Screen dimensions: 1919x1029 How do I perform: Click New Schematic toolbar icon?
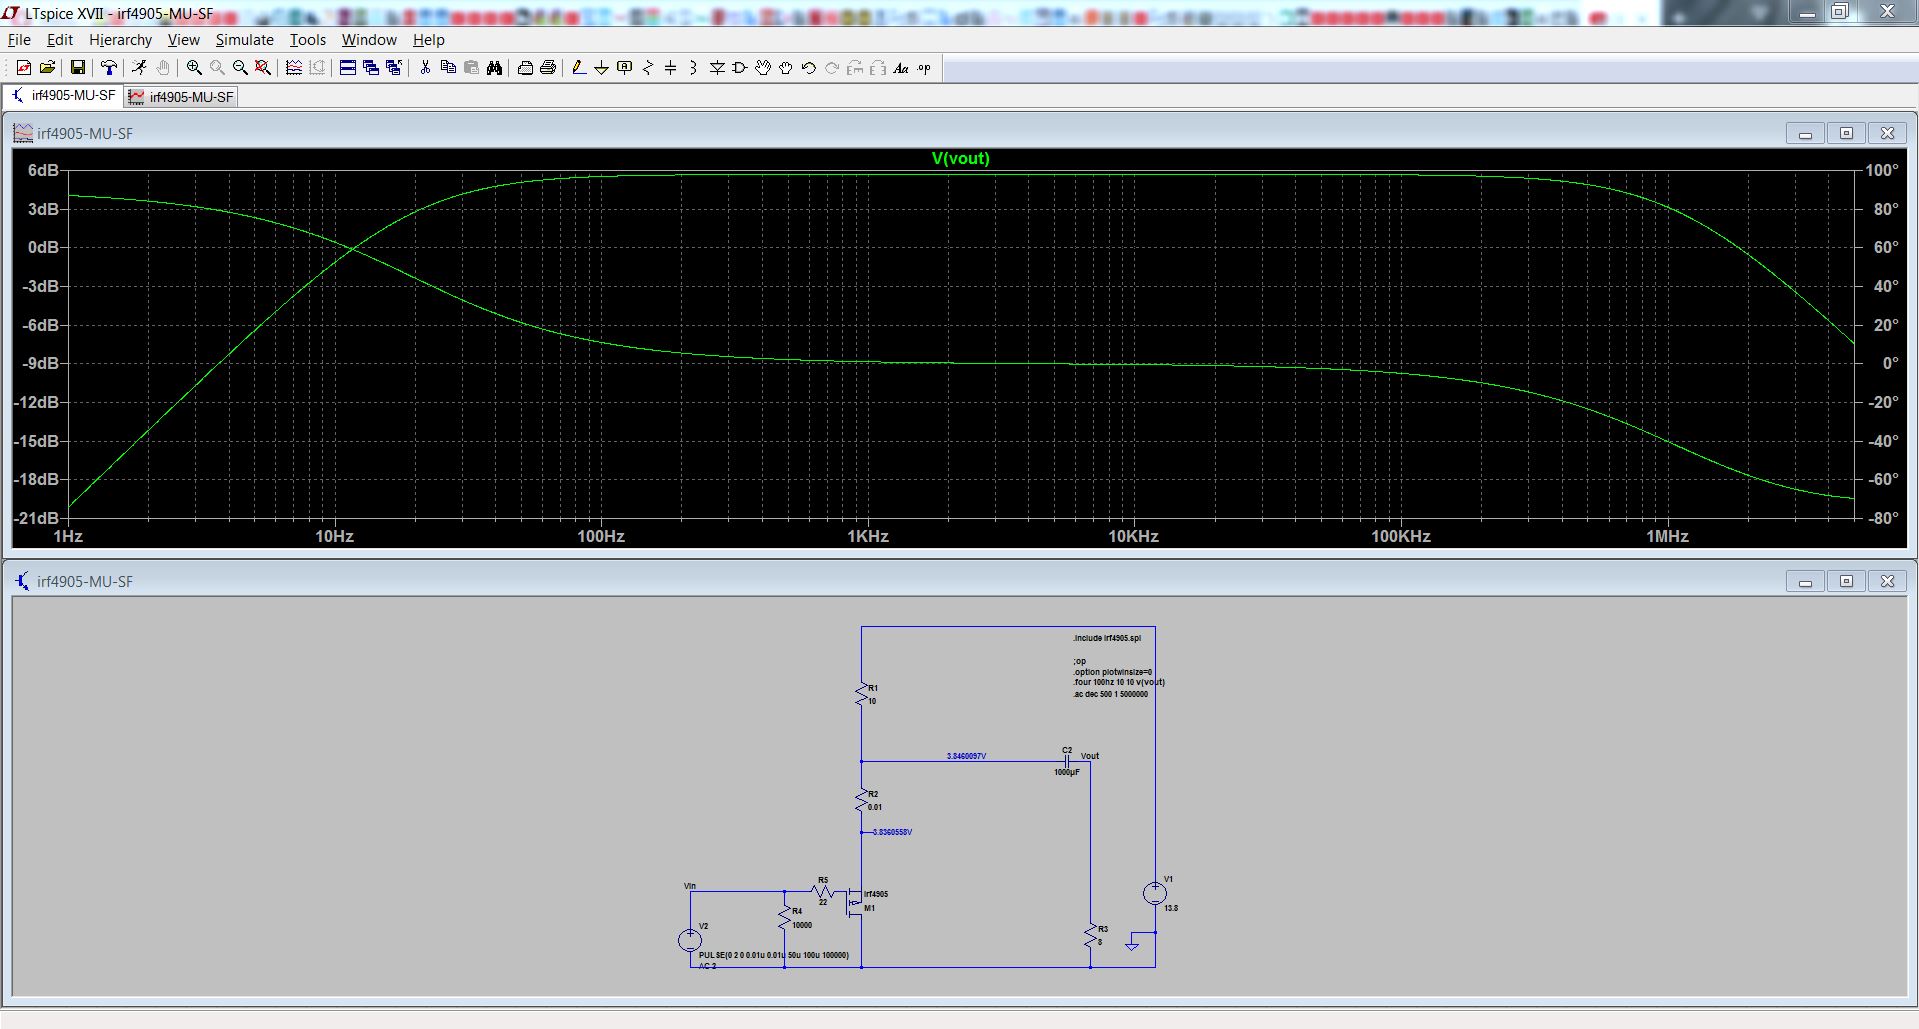[x=24, y=68]
